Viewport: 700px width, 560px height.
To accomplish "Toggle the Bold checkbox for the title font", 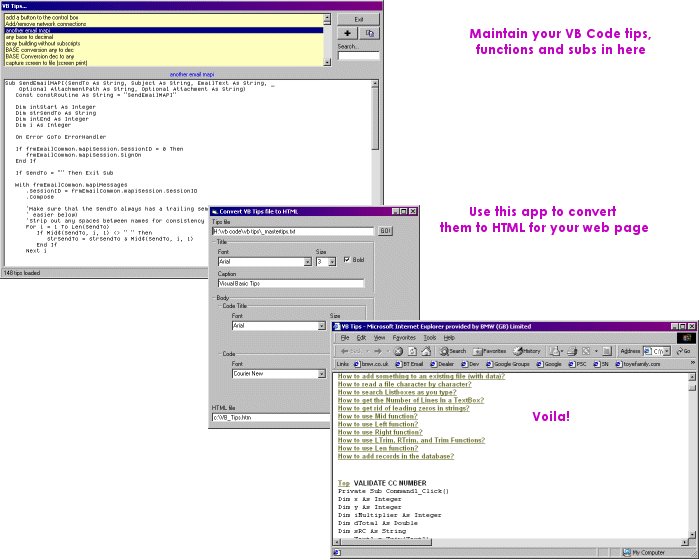I will (x=347, y=260).
